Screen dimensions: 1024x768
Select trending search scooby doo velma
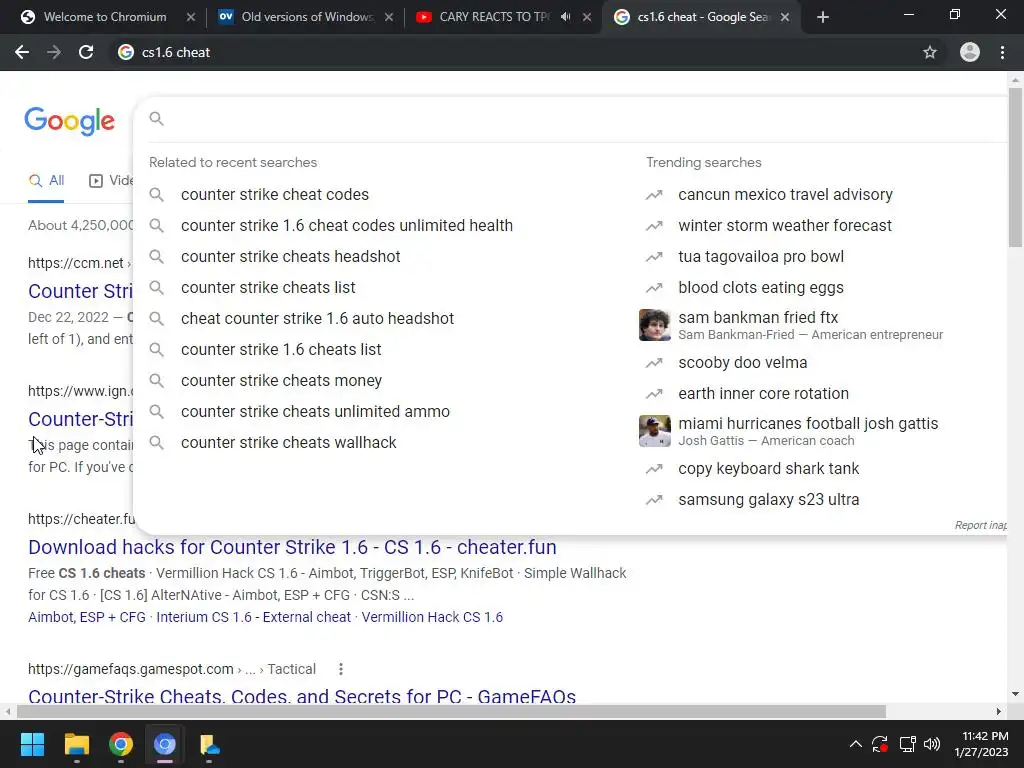(743, 362)
